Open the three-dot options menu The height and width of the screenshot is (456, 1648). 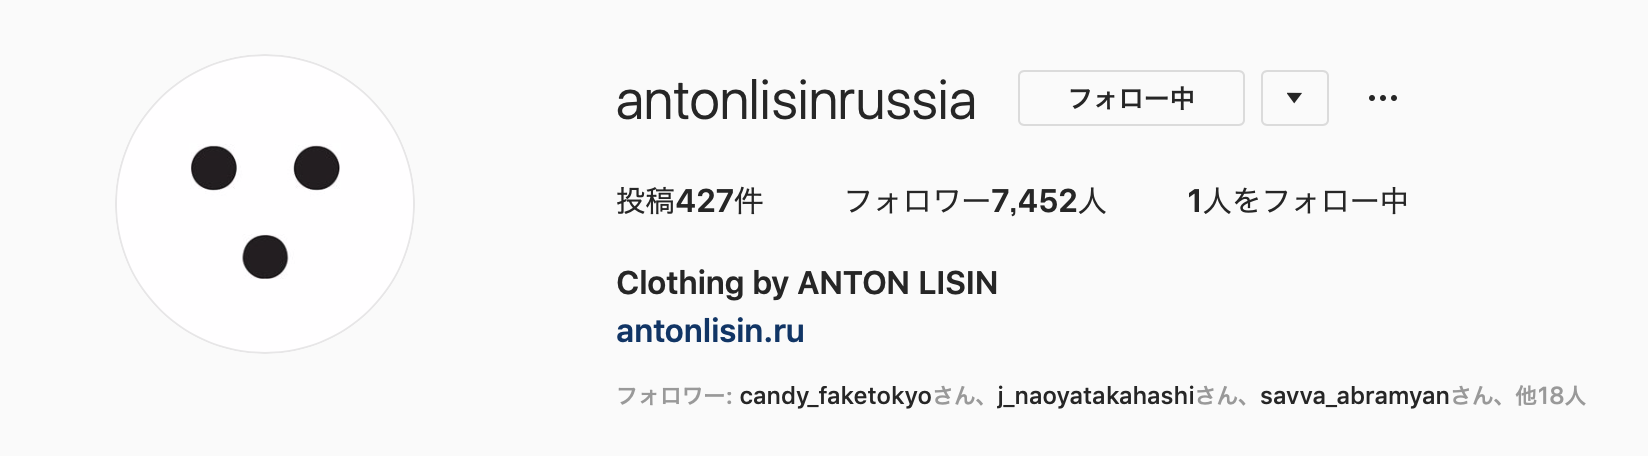(1382, 98)
